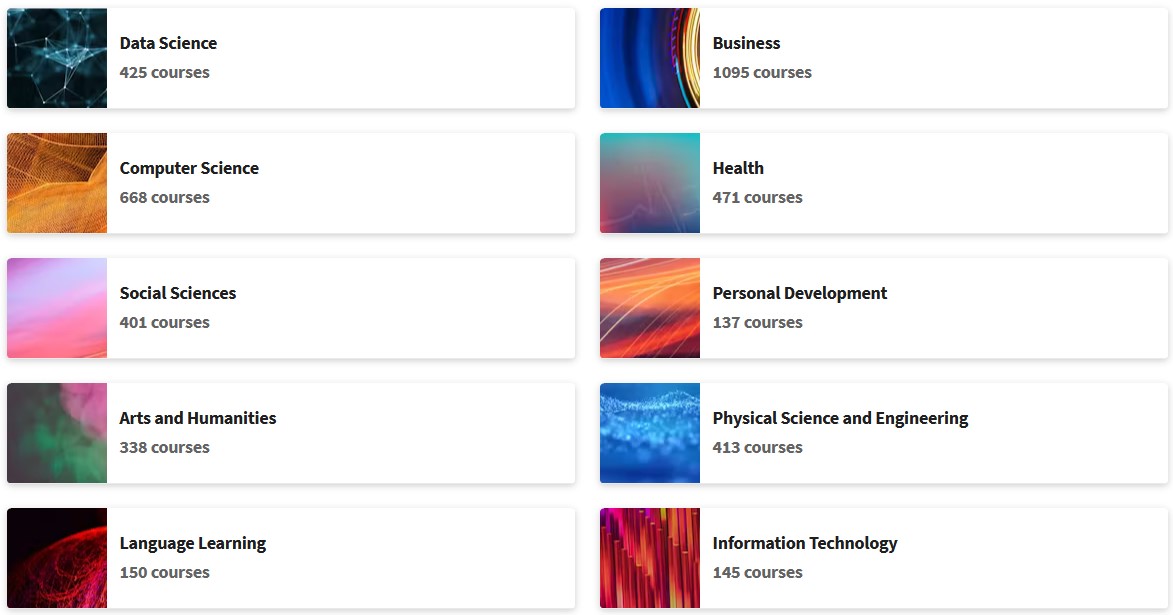This screenshot has width=1173, height=615.
Task: Click the 401 courses Social Sciences text
Action: [165, 322]
